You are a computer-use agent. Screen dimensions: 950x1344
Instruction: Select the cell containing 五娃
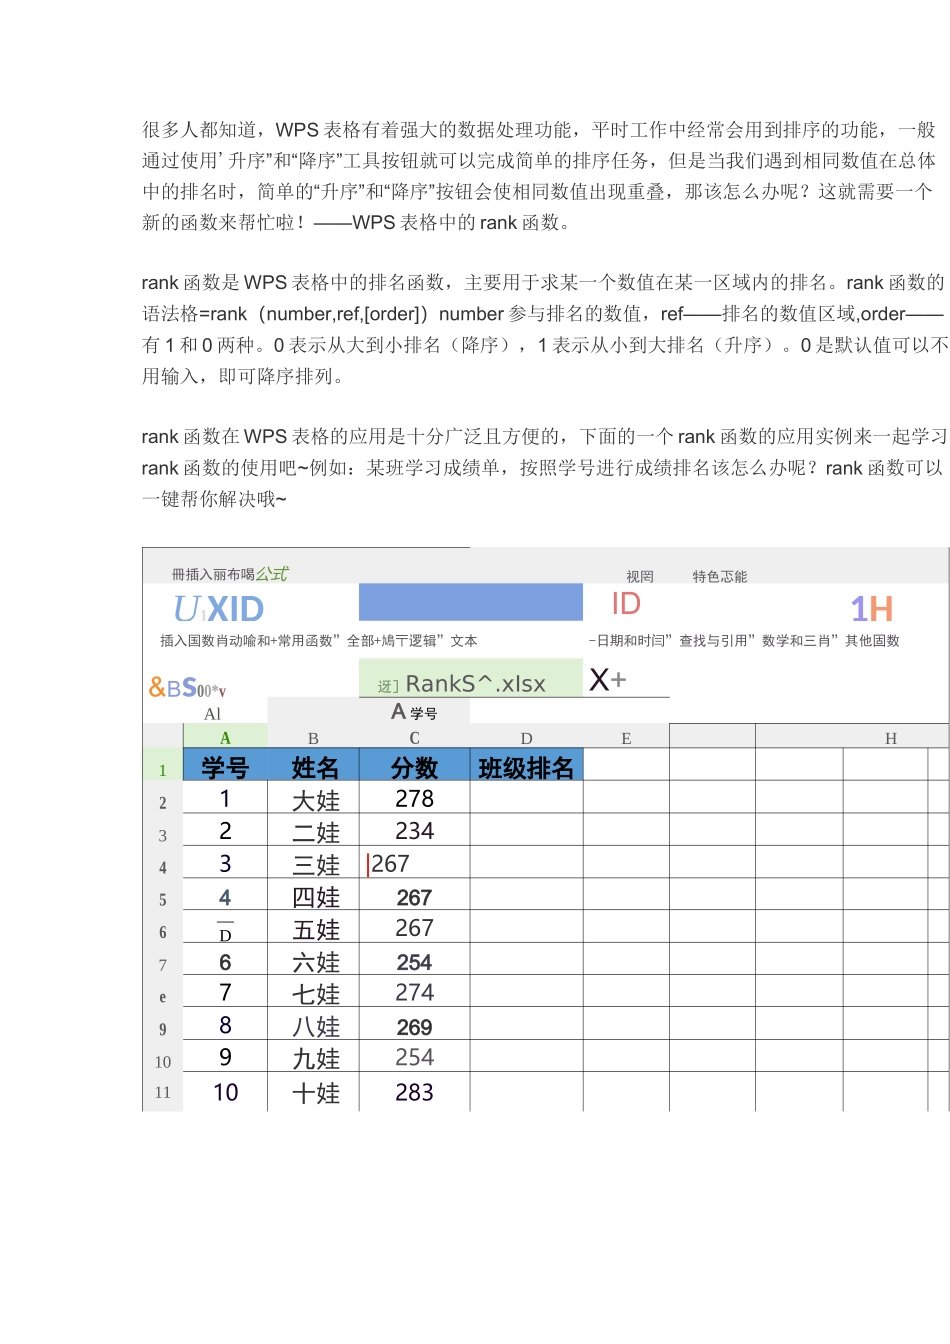(314, 928)
